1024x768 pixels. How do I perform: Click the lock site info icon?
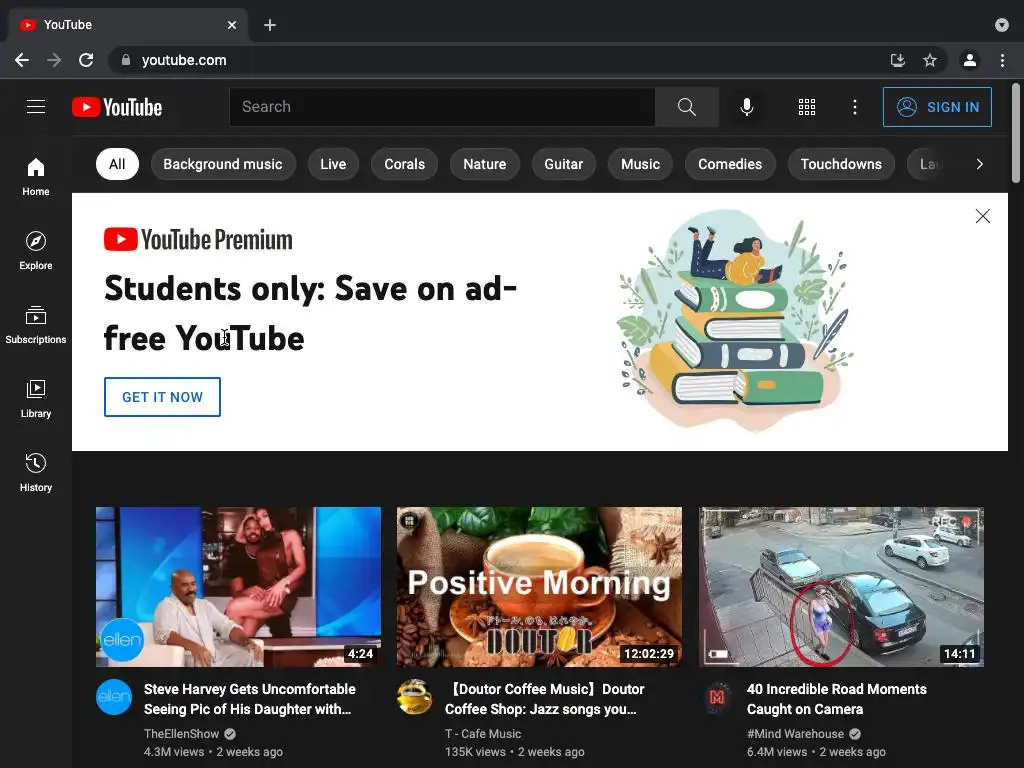126,60
